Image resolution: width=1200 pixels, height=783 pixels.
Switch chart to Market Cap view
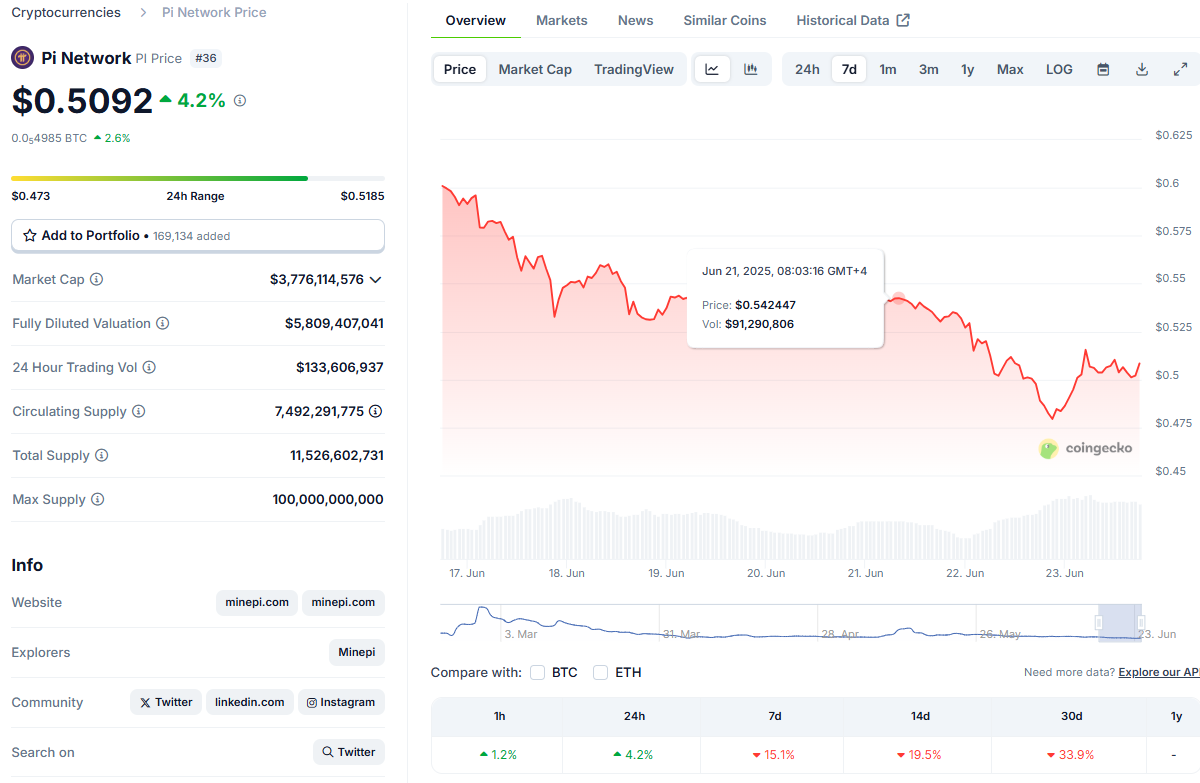pos(535,69)
